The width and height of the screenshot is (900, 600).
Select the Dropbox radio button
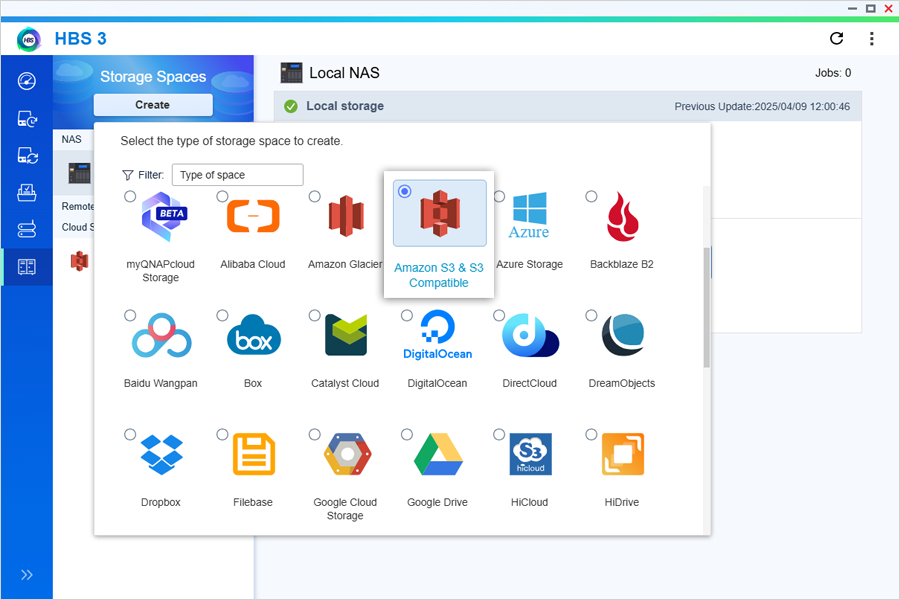(130, 434)
